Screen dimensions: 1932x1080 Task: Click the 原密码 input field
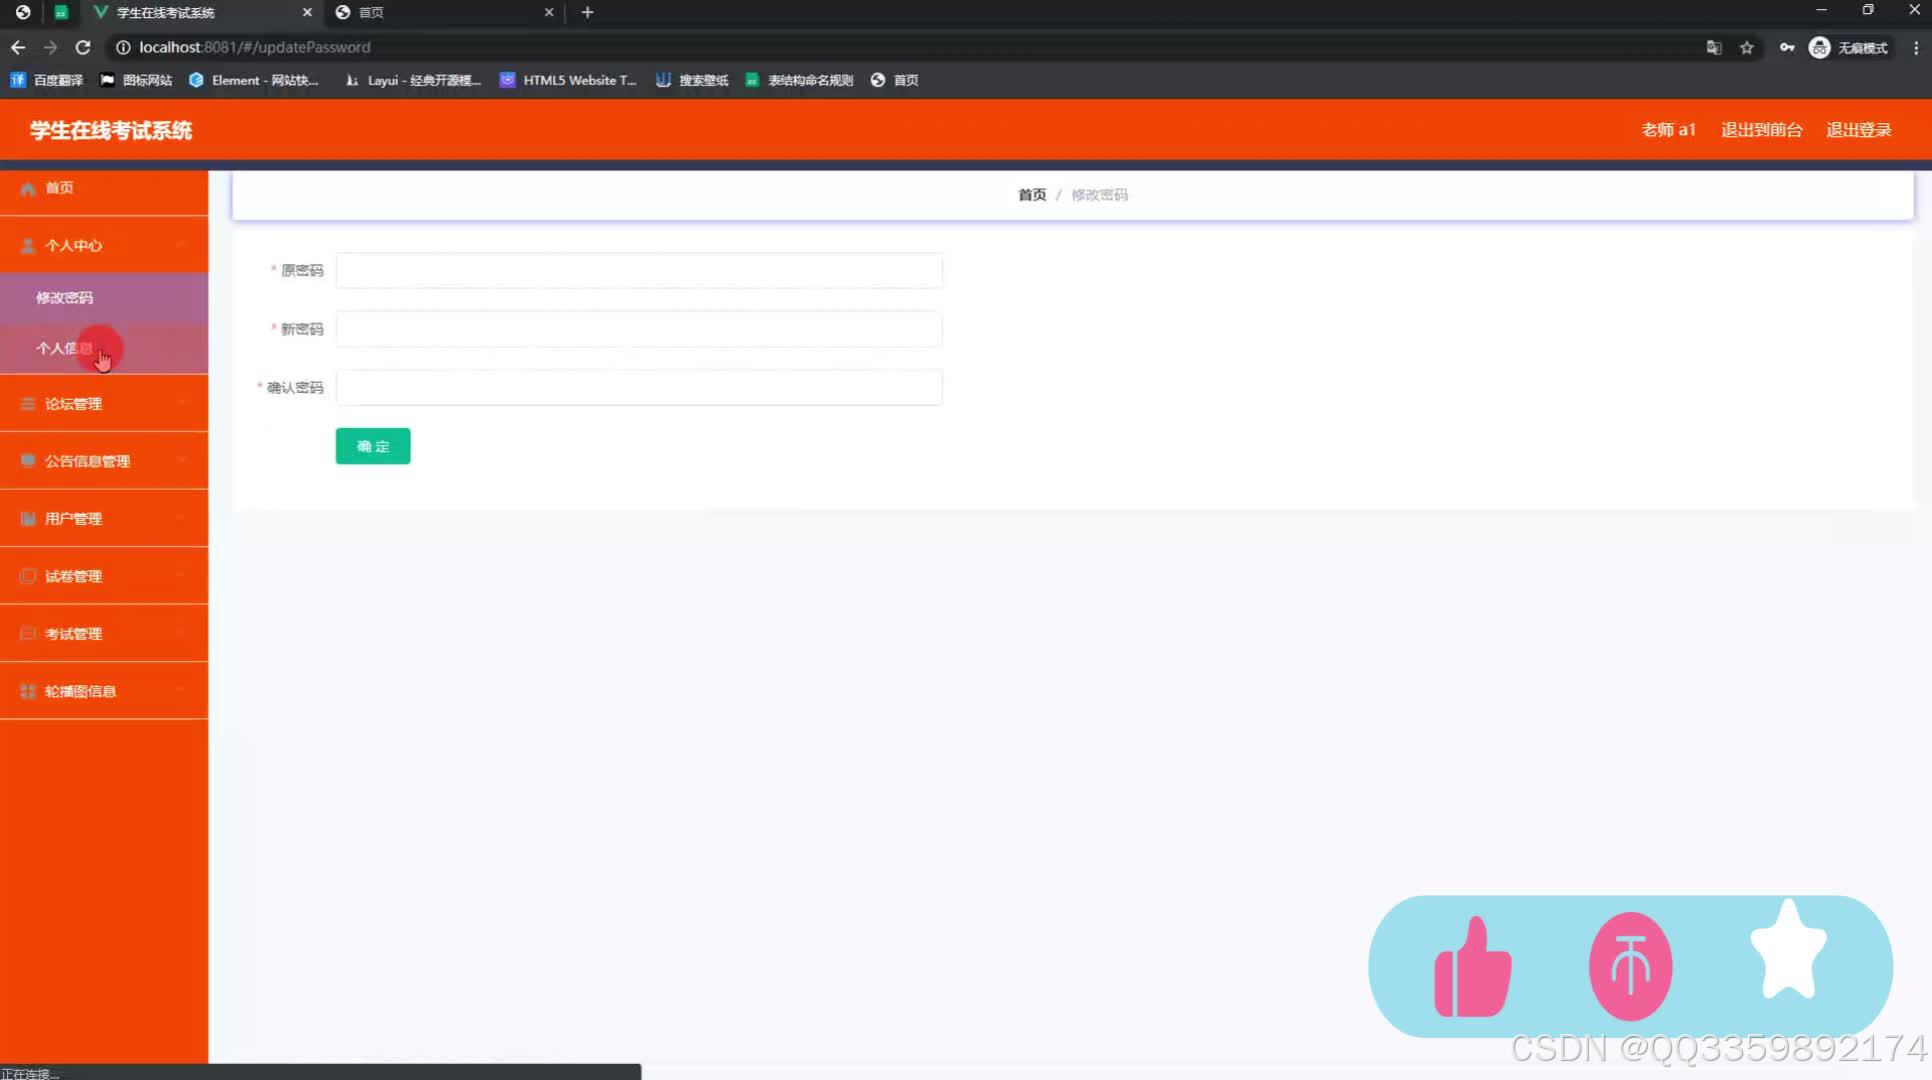pyautogui.click(x=638, y=270)
